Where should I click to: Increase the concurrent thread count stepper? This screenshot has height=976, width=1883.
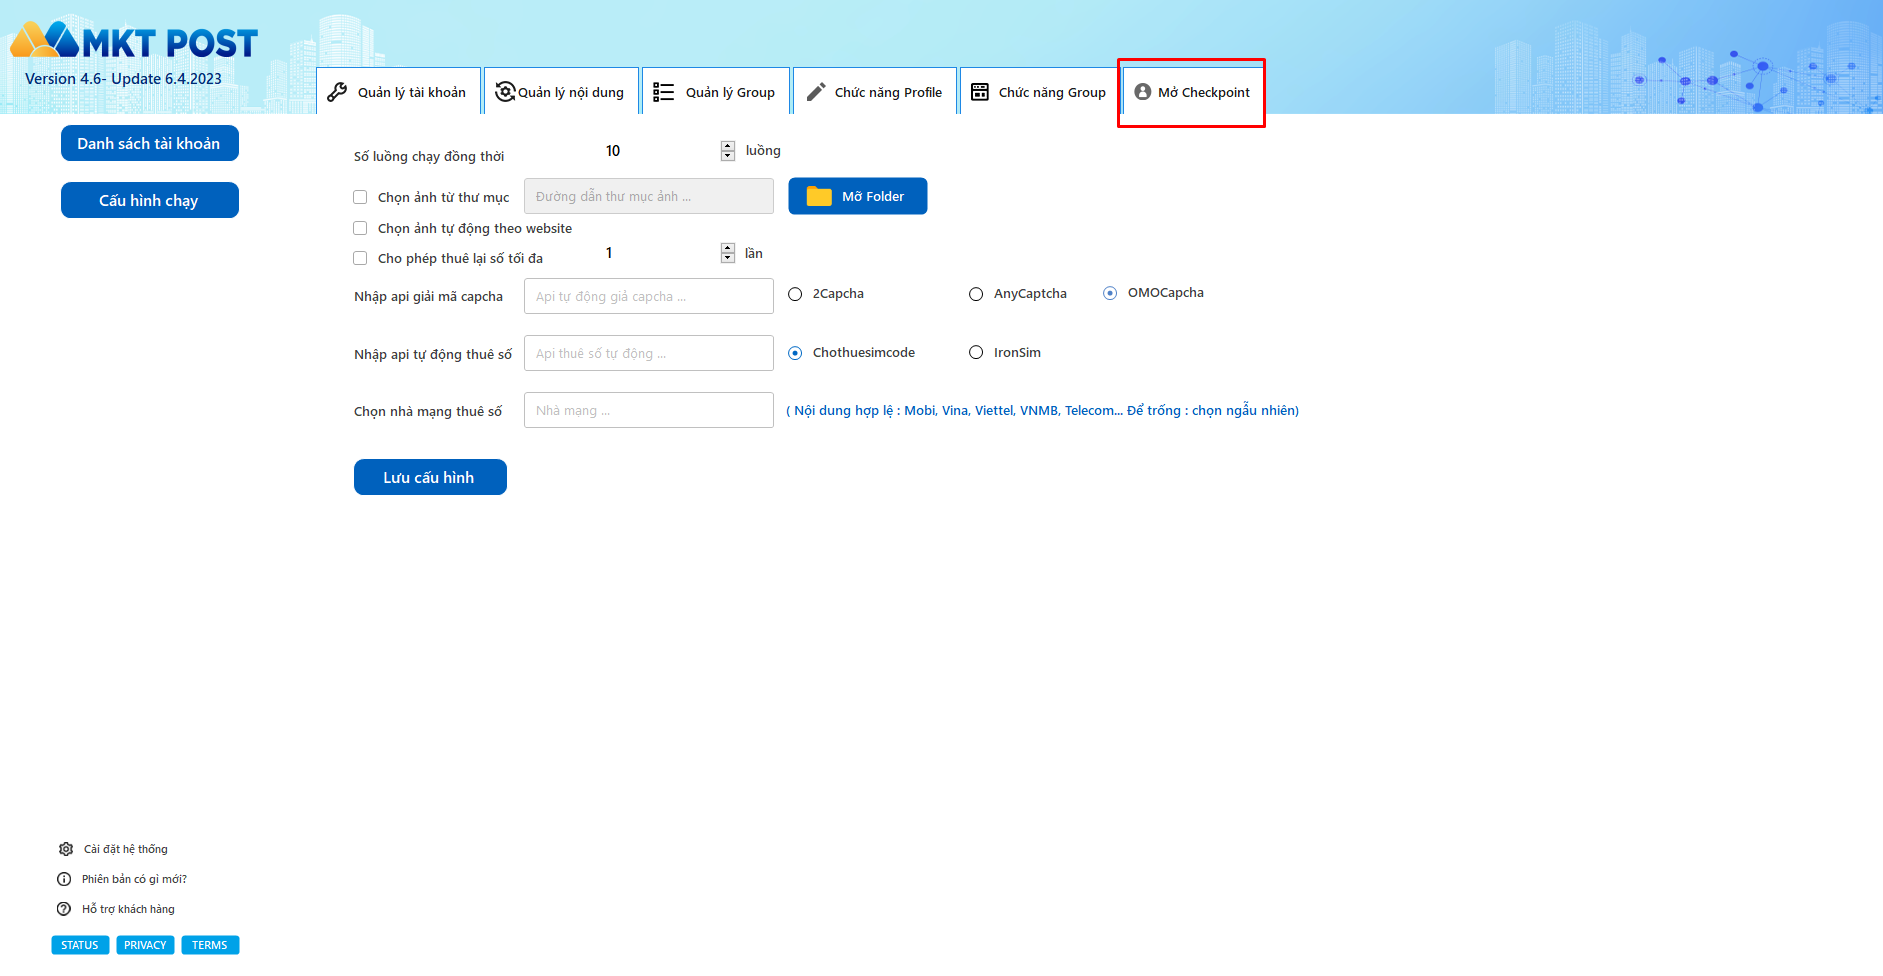point(728,146)
